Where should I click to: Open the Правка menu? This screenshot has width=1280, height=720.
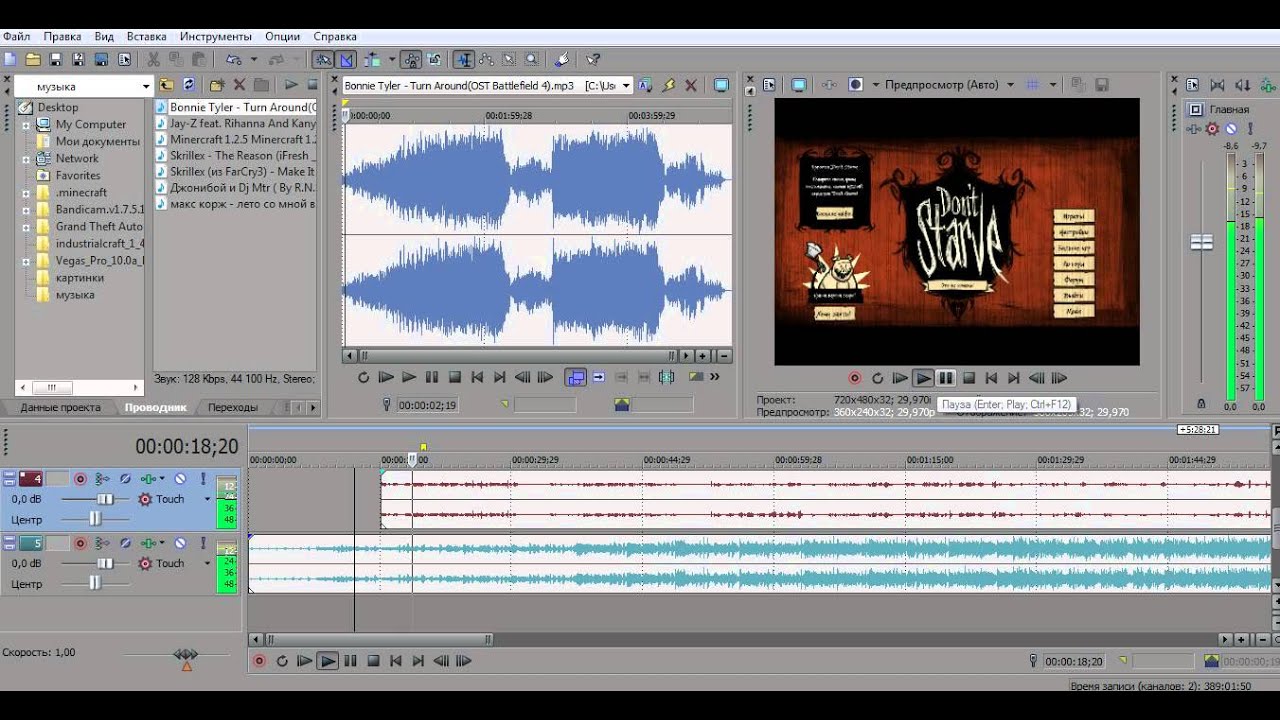62,36
